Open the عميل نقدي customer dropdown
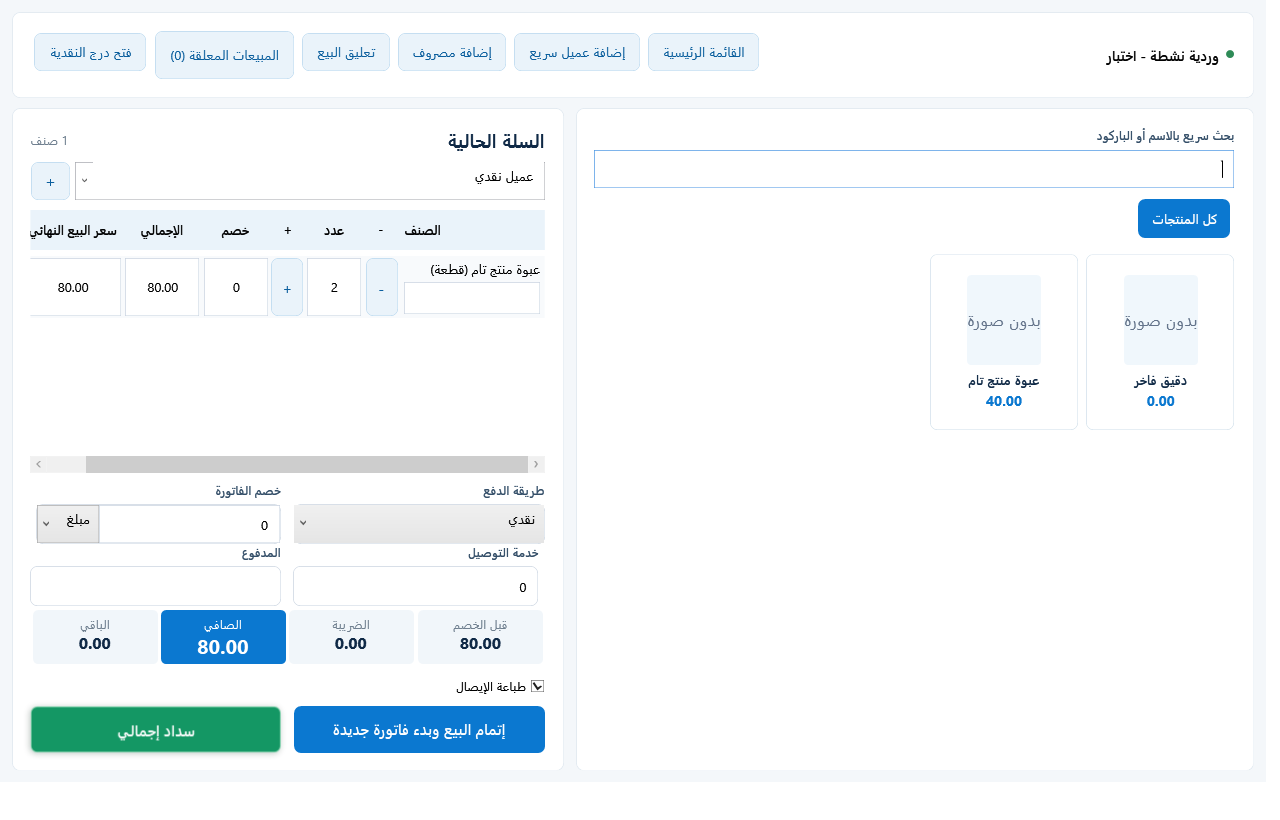The width and height of the screenshot is (1280, 820). click(x=310, y=180)
